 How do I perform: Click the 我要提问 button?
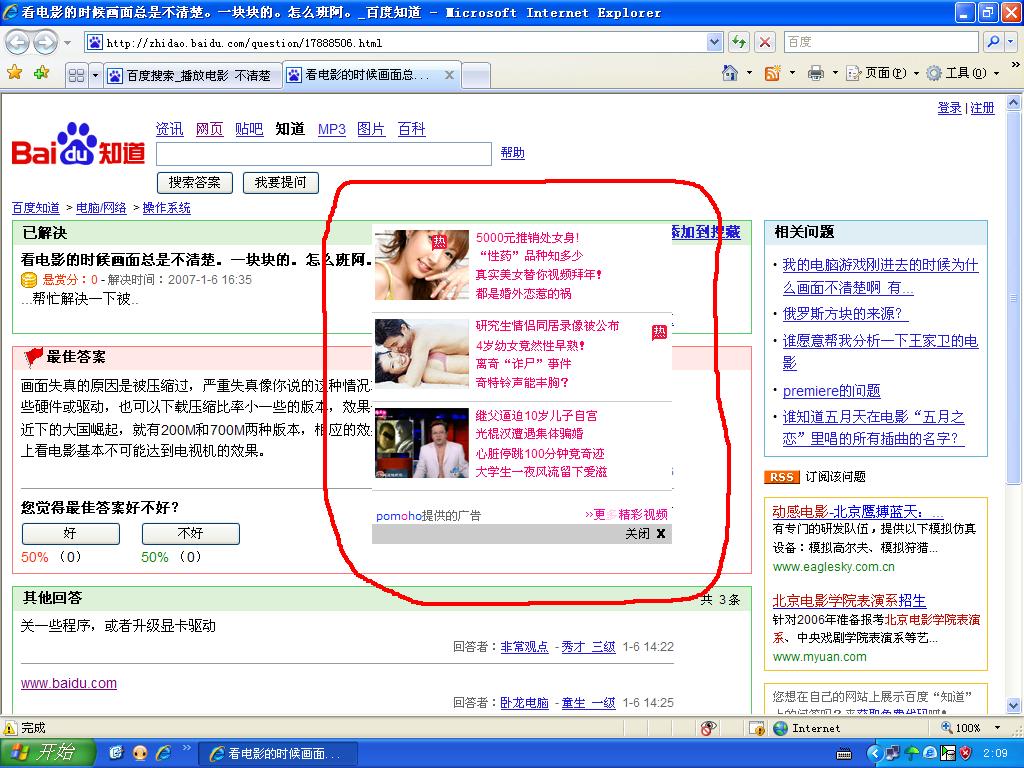[x=280, y=182]
